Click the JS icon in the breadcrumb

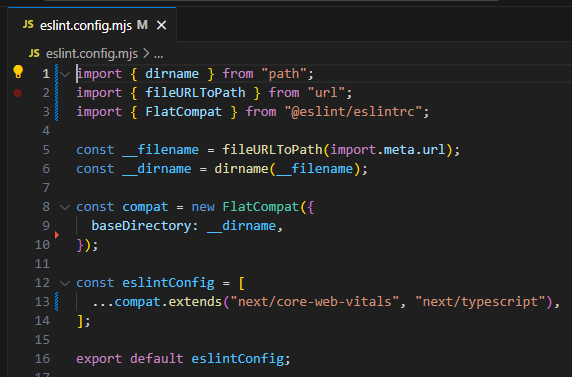coord(34,53)
